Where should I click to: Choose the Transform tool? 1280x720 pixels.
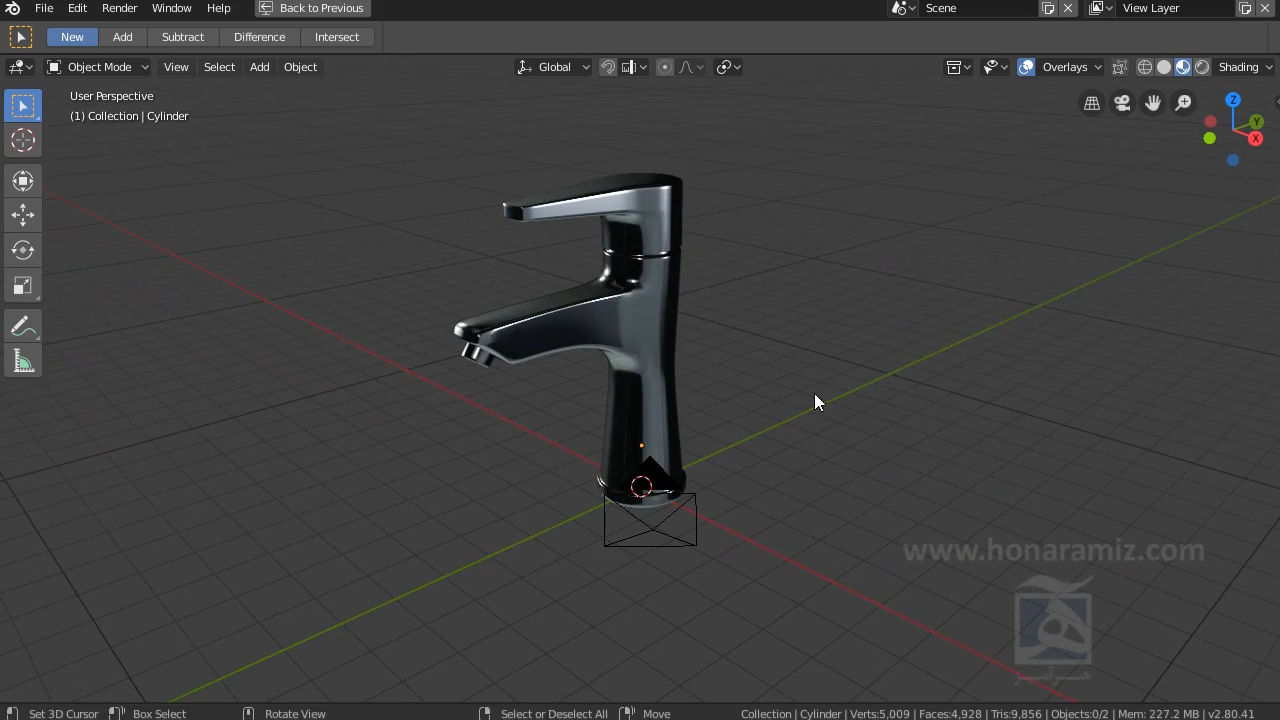[23, 181]
